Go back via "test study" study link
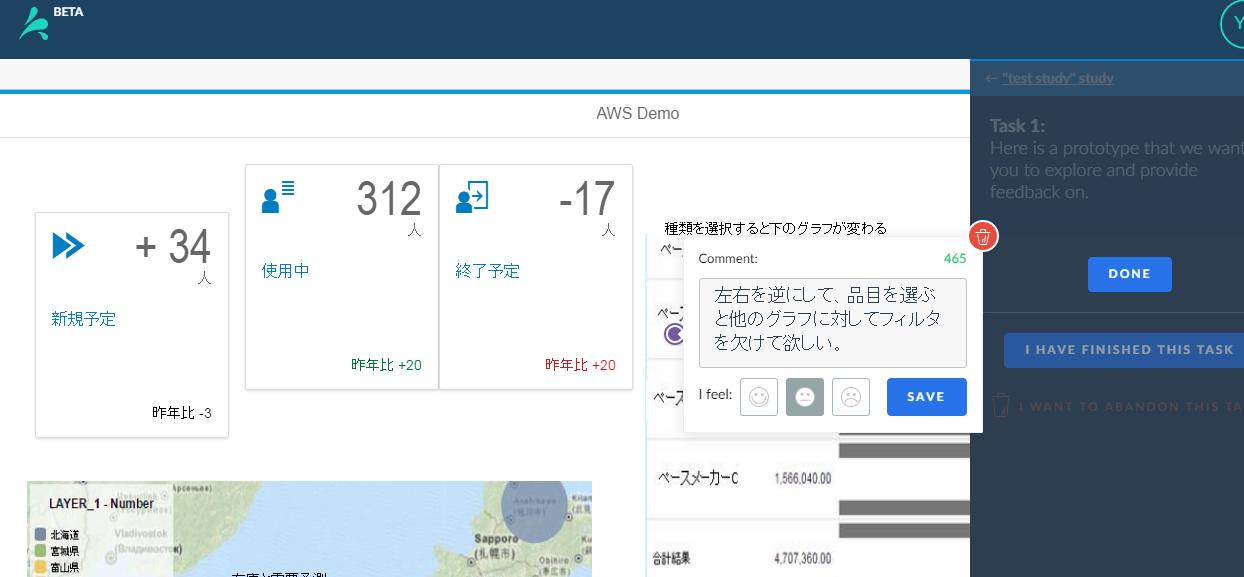The height and width of the screenshot is (577, 1244). click(1057, 78)
